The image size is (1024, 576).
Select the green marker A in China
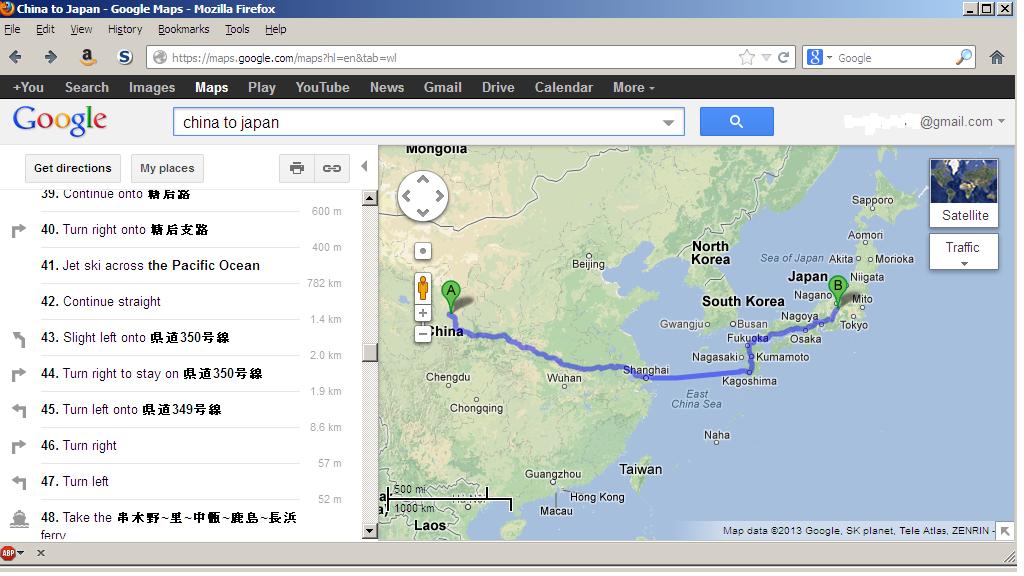tap(451, 296)
